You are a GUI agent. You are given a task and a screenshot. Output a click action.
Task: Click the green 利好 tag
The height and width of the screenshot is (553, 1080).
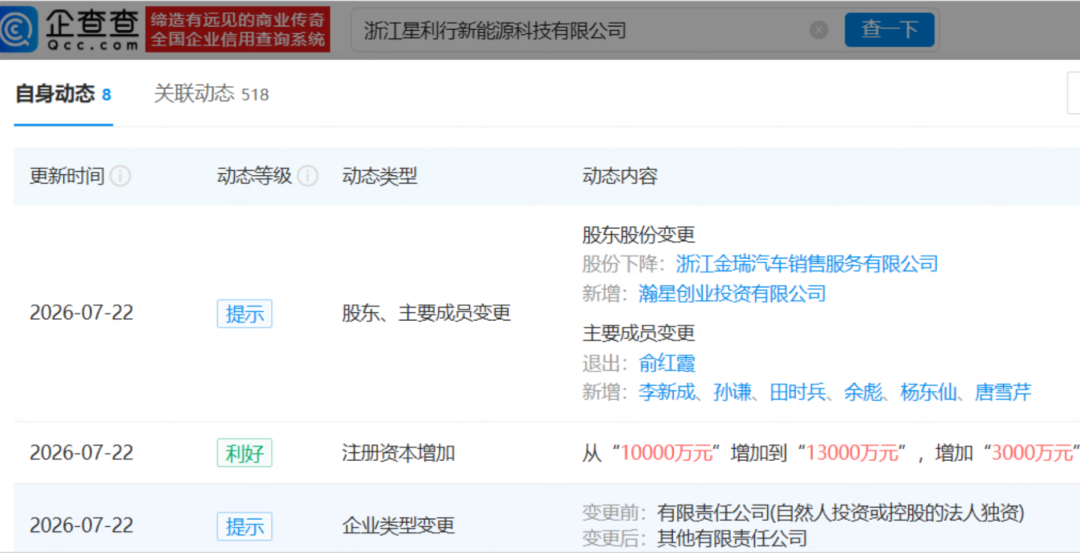click(245, 452)
